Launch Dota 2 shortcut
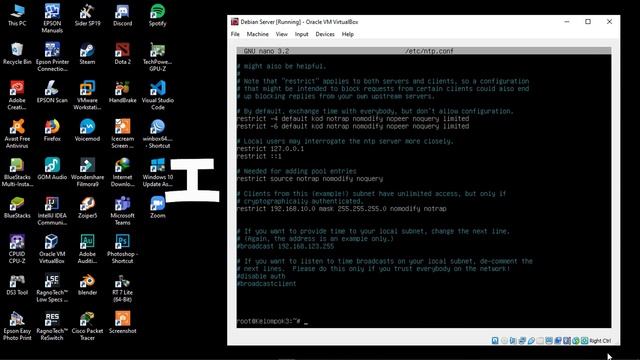This screenshot has width=640, height=360. pyautogui.click(x=122, y=54)
